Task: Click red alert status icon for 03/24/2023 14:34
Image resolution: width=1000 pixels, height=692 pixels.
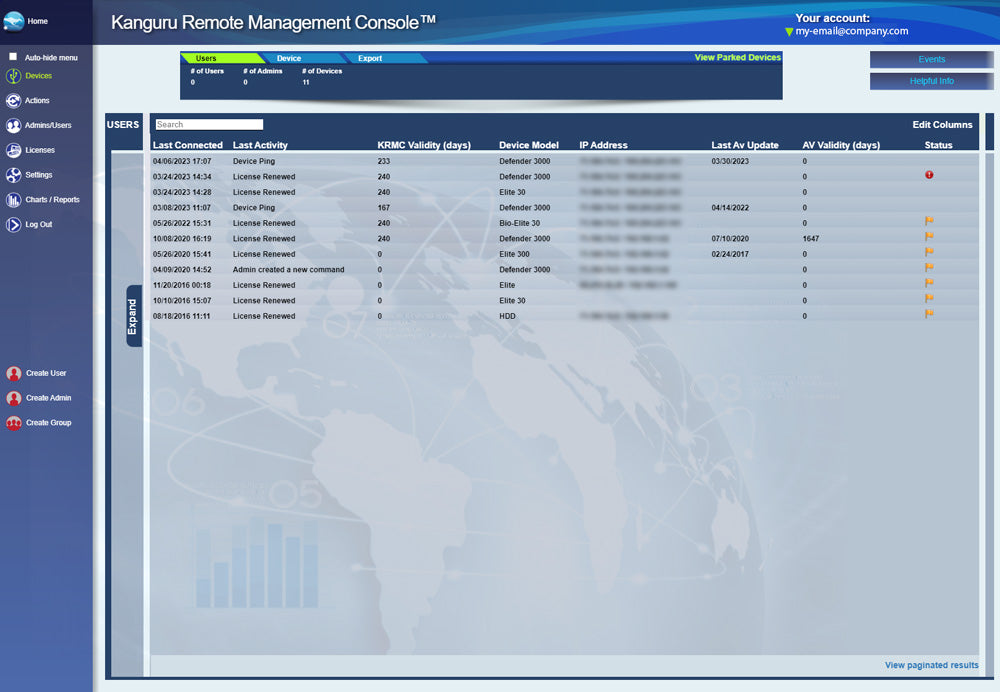Action: point(929,175)
